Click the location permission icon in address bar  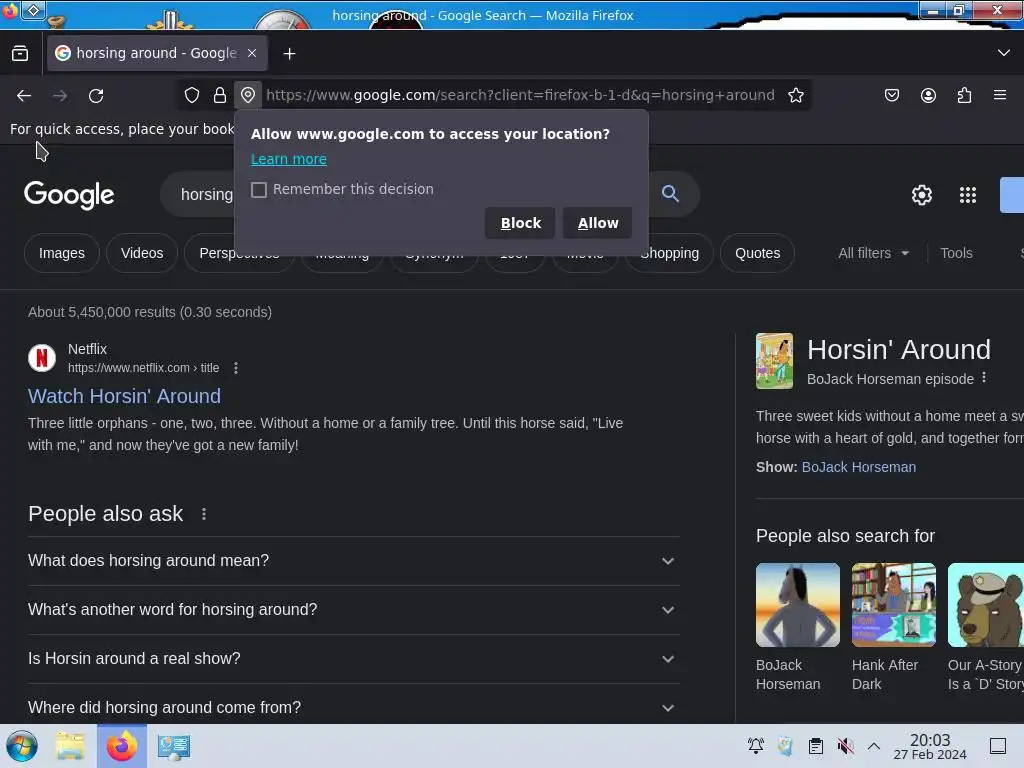click(x=248, y=95)
